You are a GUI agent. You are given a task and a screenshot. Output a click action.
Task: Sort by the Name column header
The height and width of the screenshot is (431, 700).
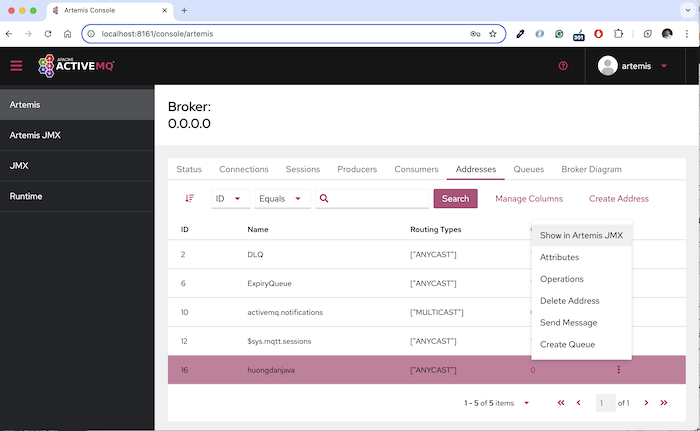click(258, 230)
